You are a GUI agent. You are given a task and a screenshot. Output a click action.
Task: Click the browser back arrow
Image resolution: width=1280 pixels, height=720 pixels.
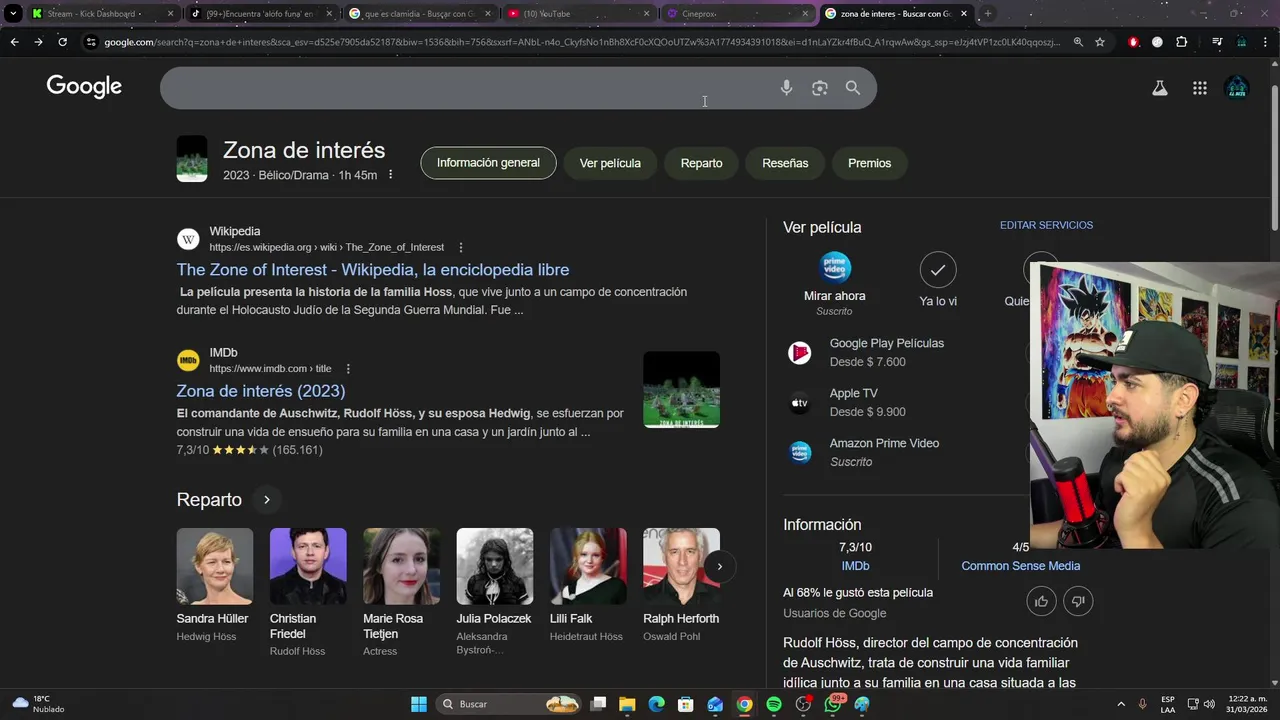point(14,42)
